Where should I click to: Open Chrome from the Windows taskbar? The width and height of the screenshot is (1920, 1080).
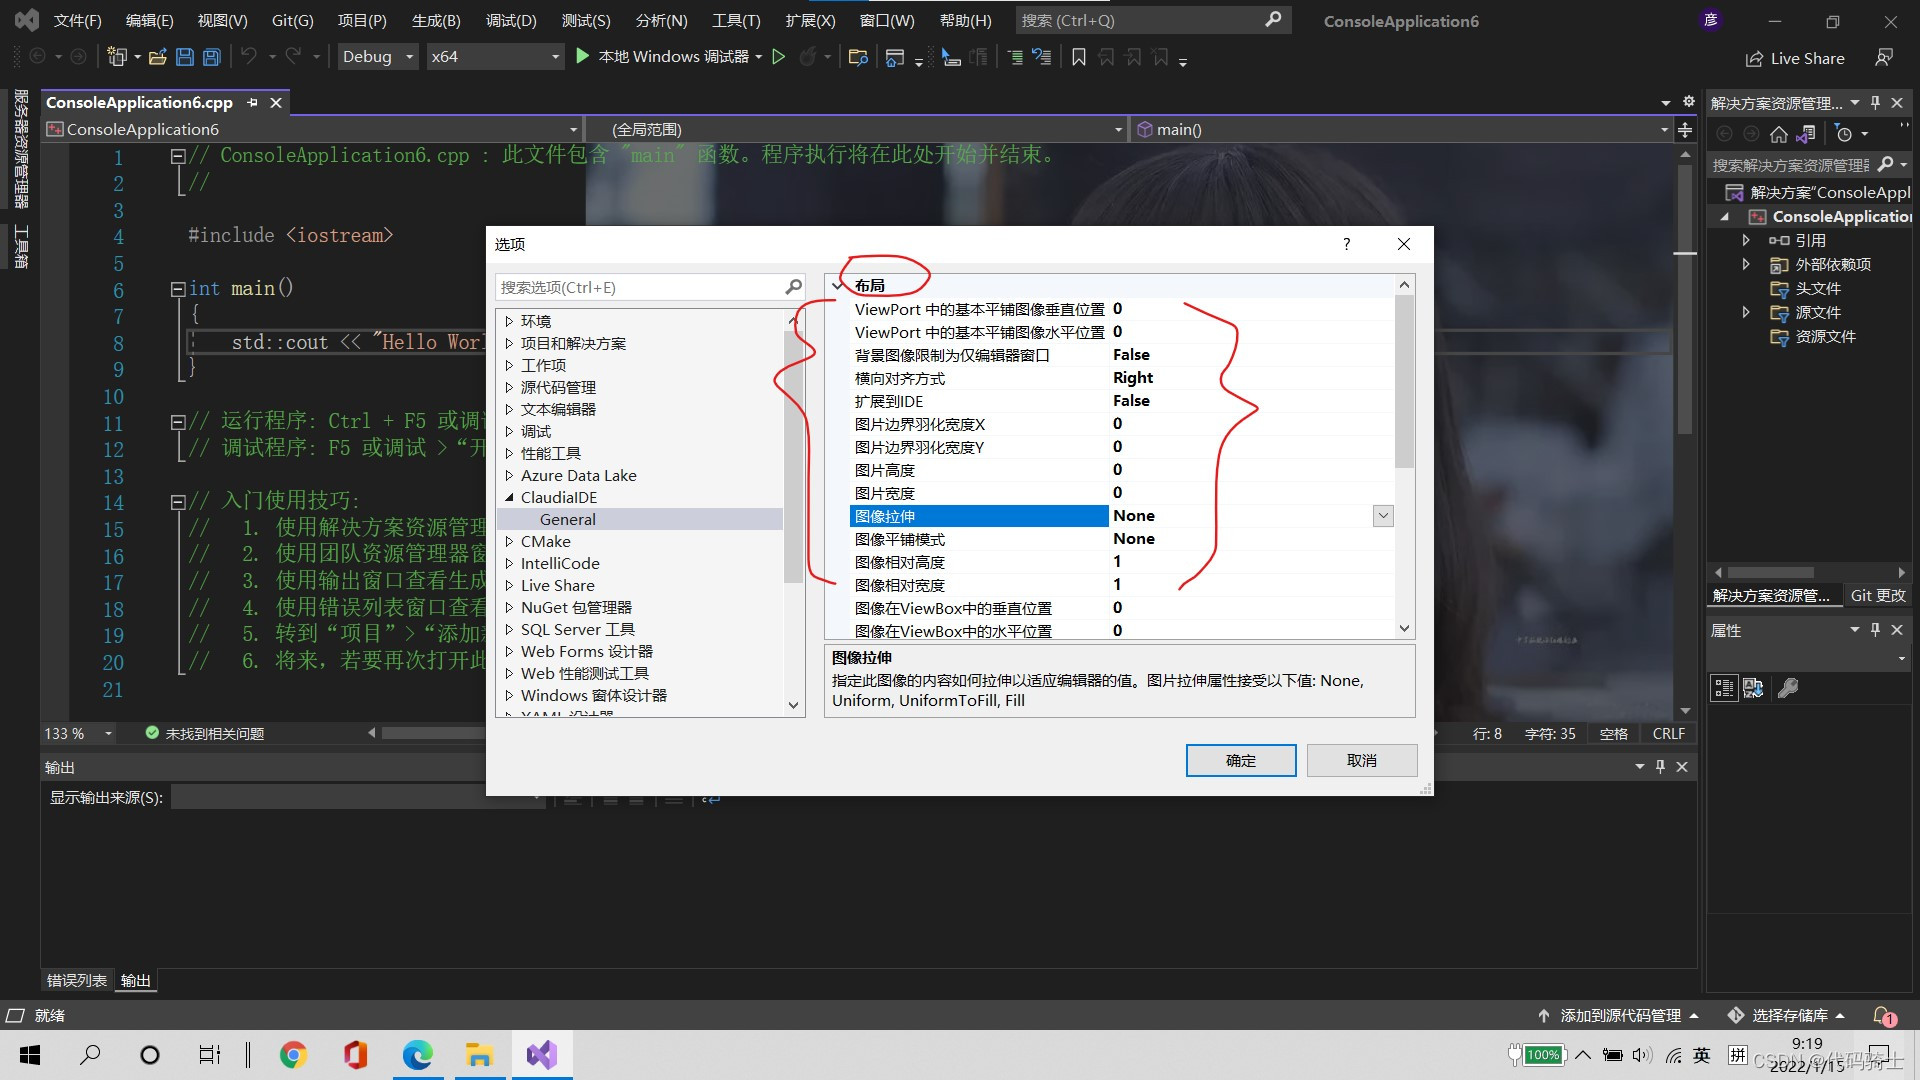pos(293,1055)
